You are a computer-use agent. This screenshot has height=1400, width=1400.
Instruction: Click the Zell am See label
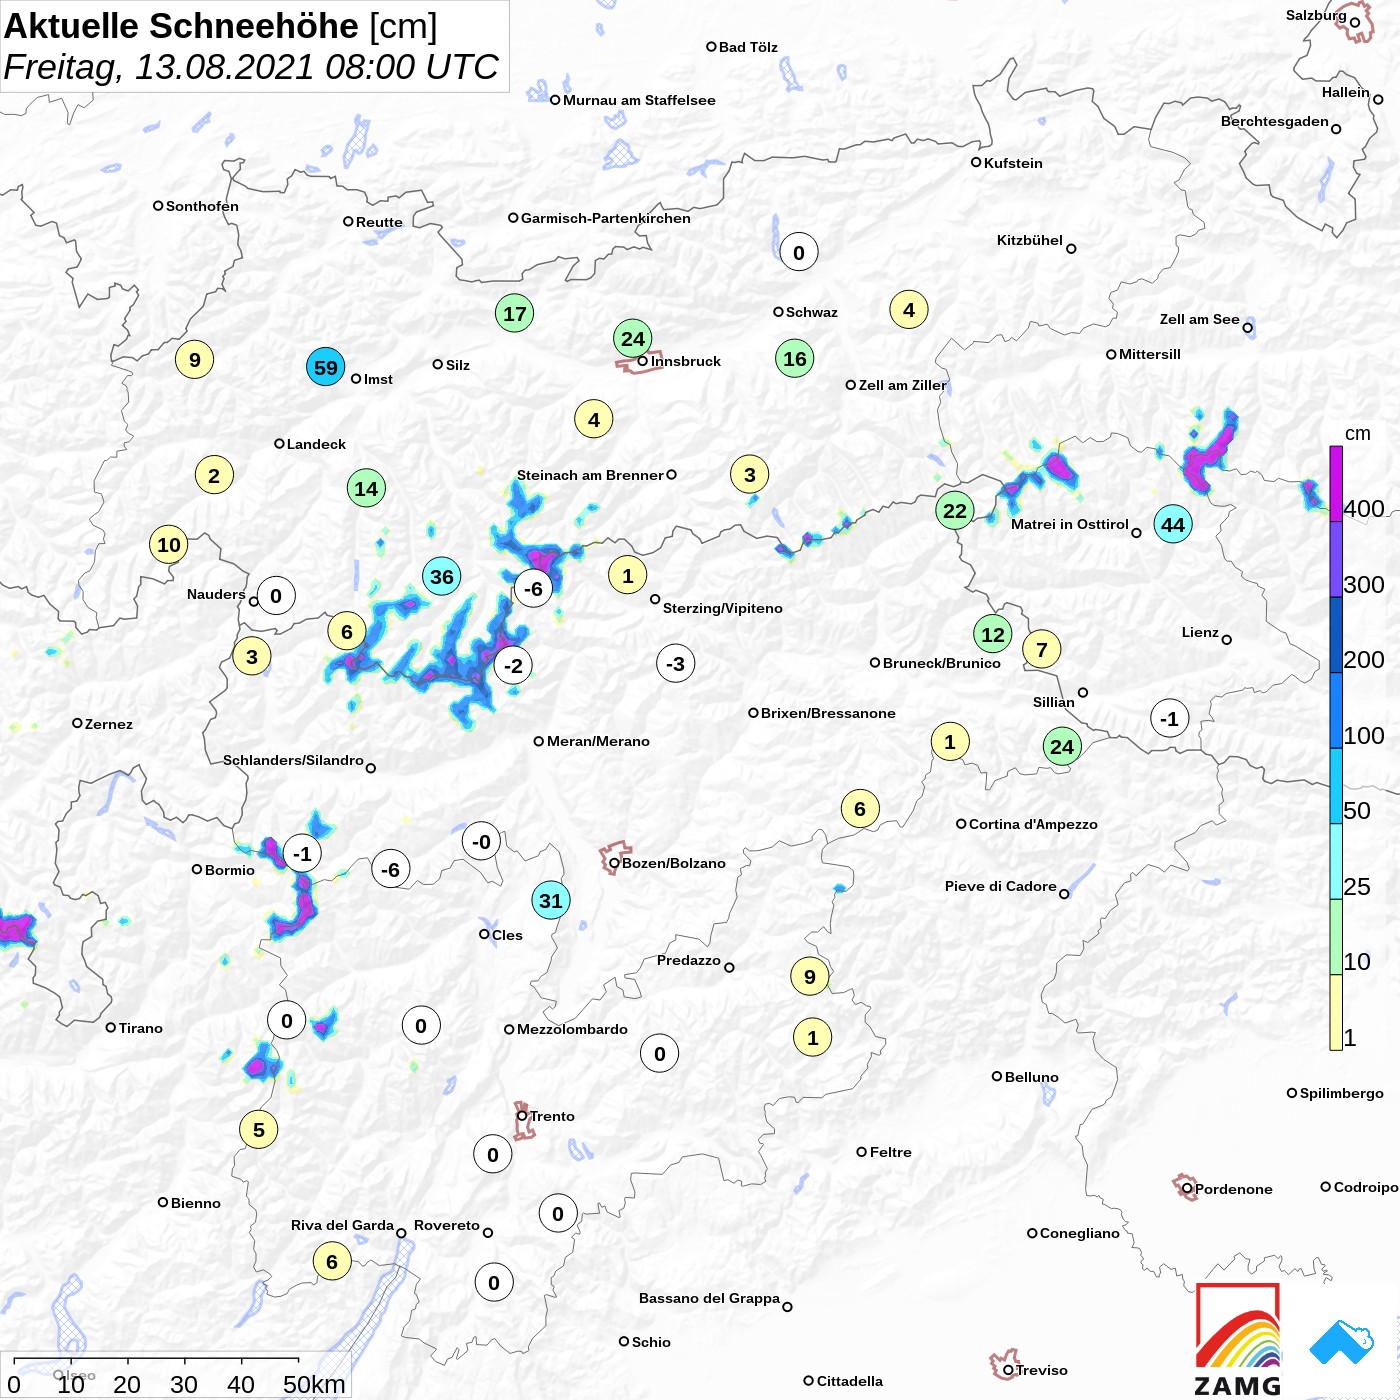[x=1200, y=319]
